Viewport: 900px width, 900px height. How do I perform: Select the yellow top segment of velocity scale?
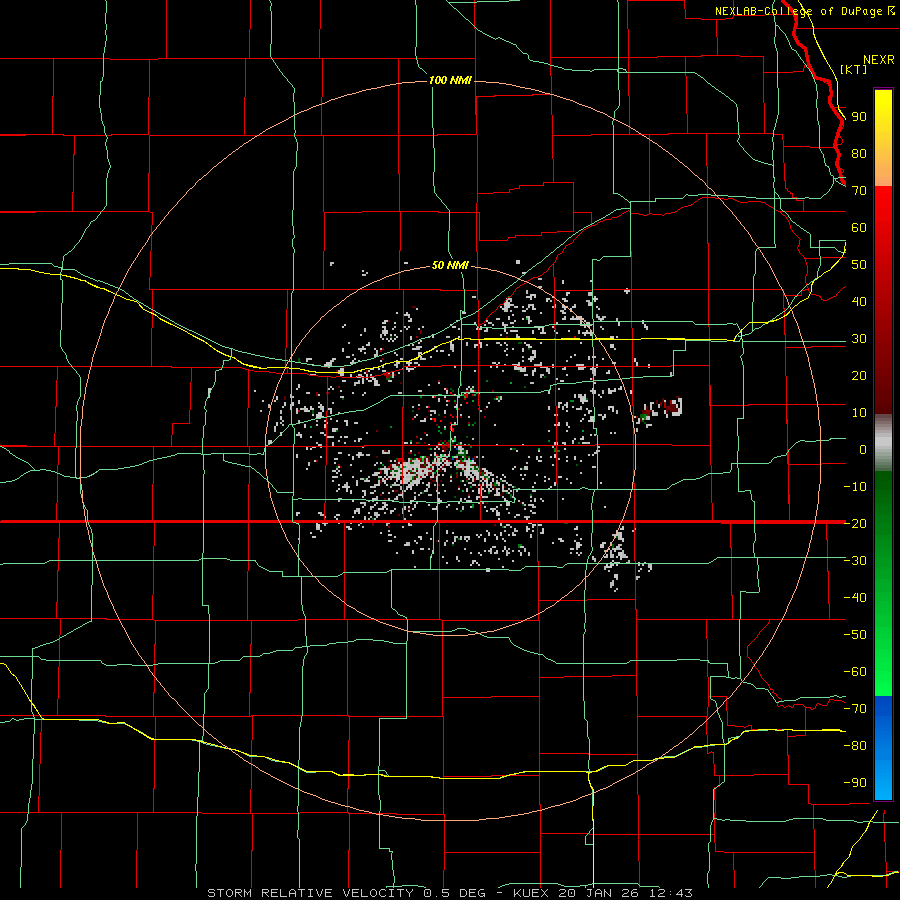(x=883, y=137)
